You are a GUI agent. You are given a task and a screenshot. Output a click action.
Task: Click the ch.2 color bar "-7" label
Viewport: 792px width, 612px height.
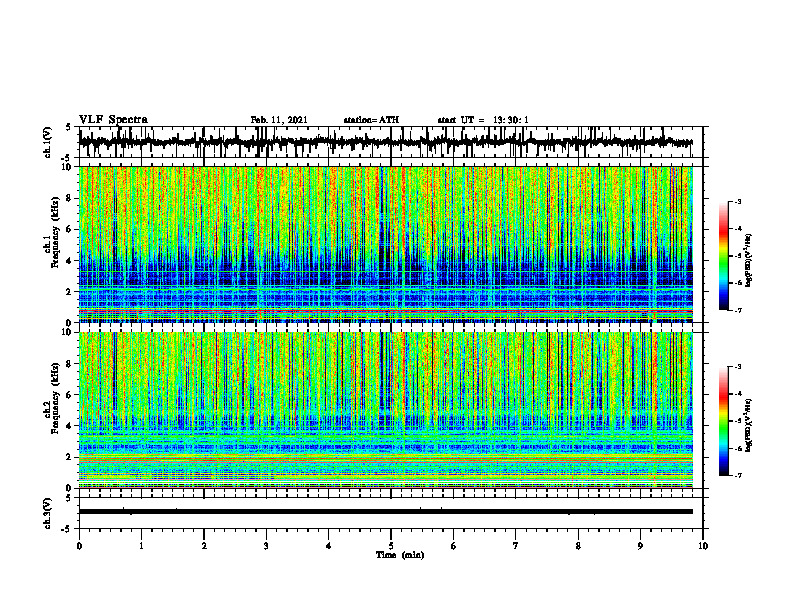[x=738, y=475]
